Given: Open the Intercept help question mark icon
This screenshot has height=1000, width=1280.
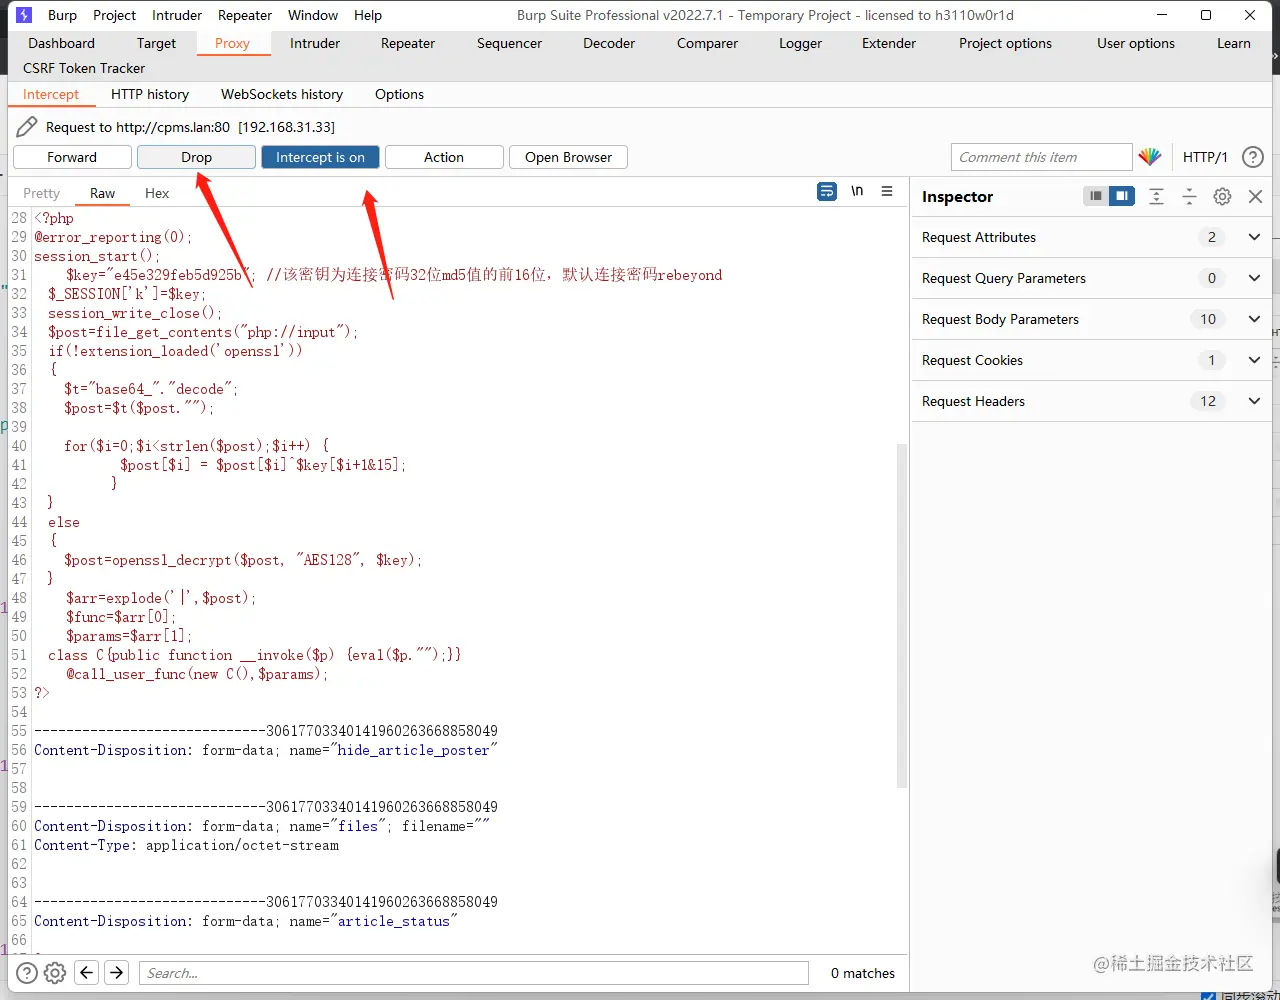Looking at the screenshot, I should [1252, 157].
